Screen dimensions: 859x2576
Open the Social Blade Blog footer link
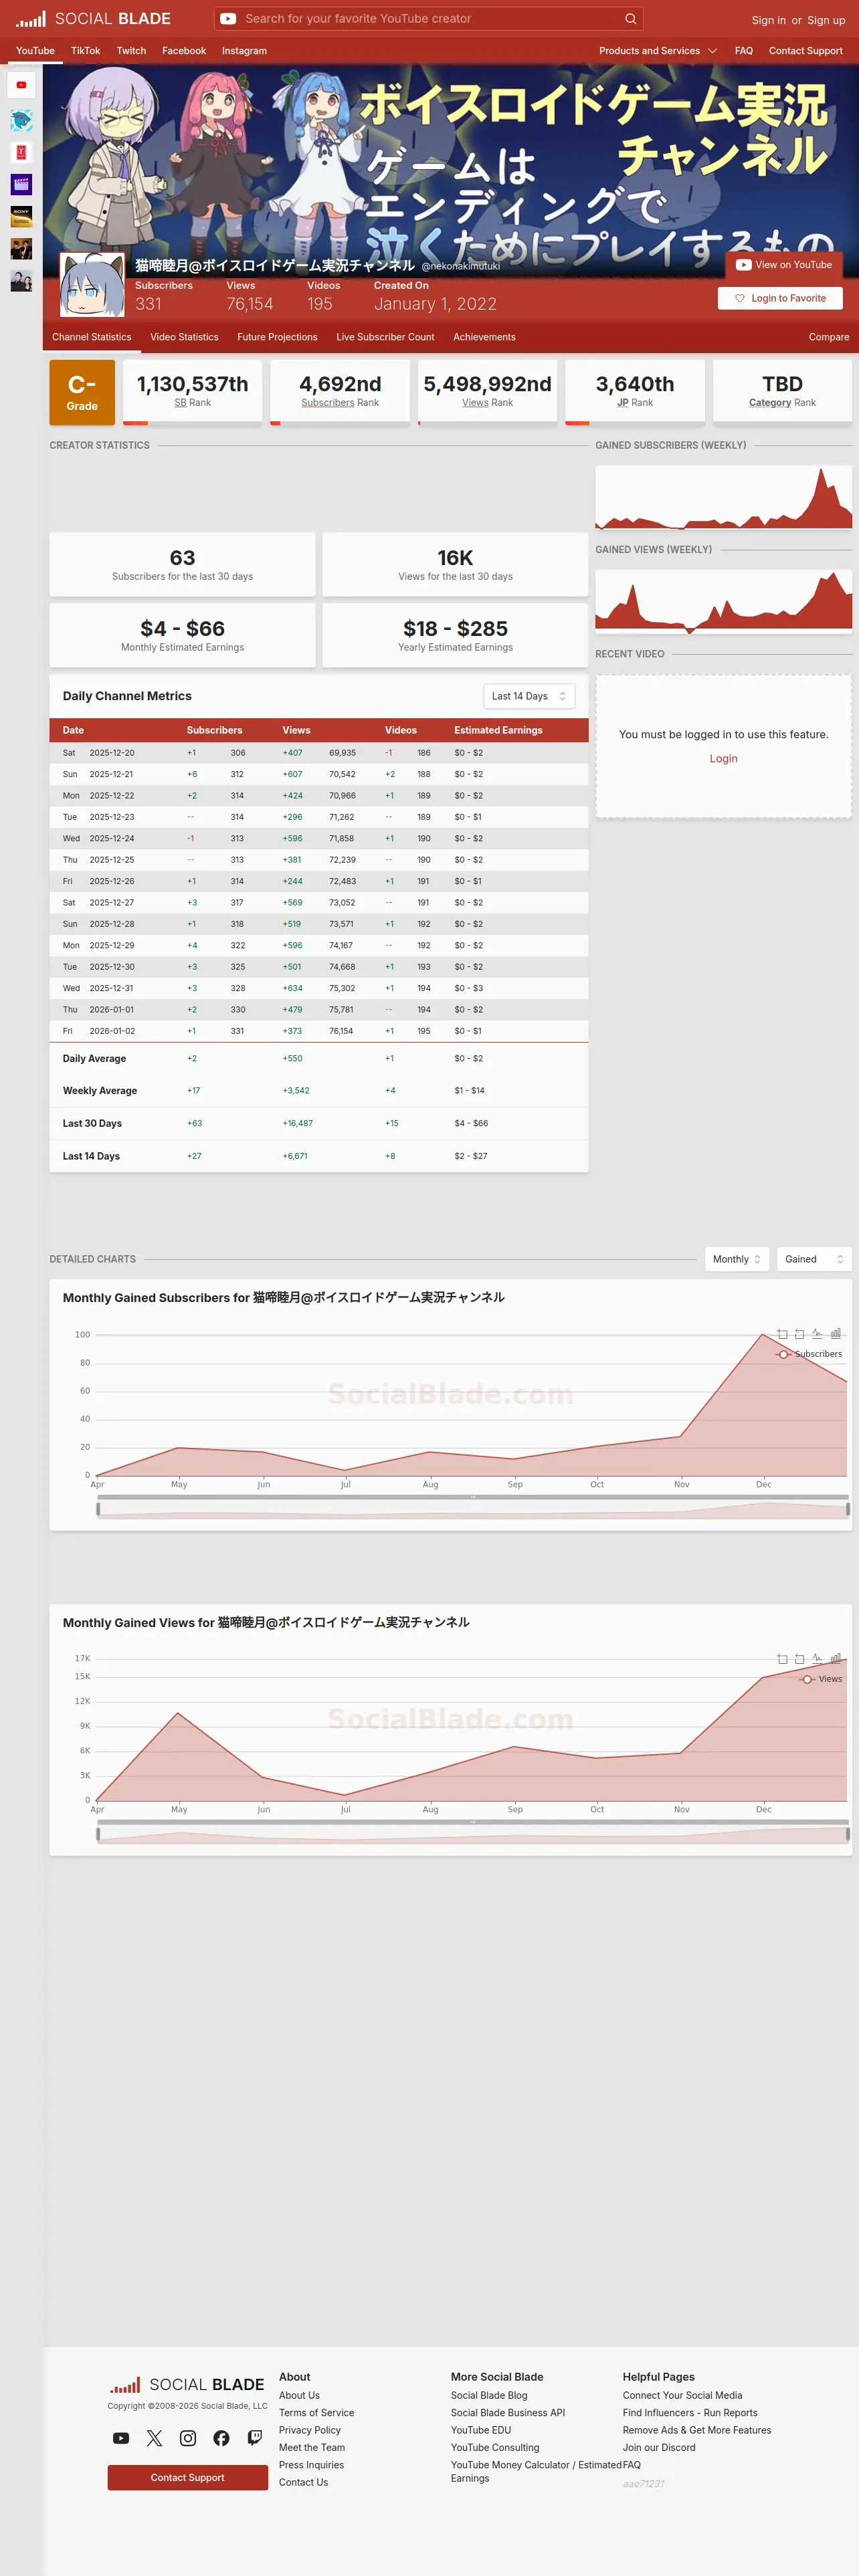(x=489, y=2395)
